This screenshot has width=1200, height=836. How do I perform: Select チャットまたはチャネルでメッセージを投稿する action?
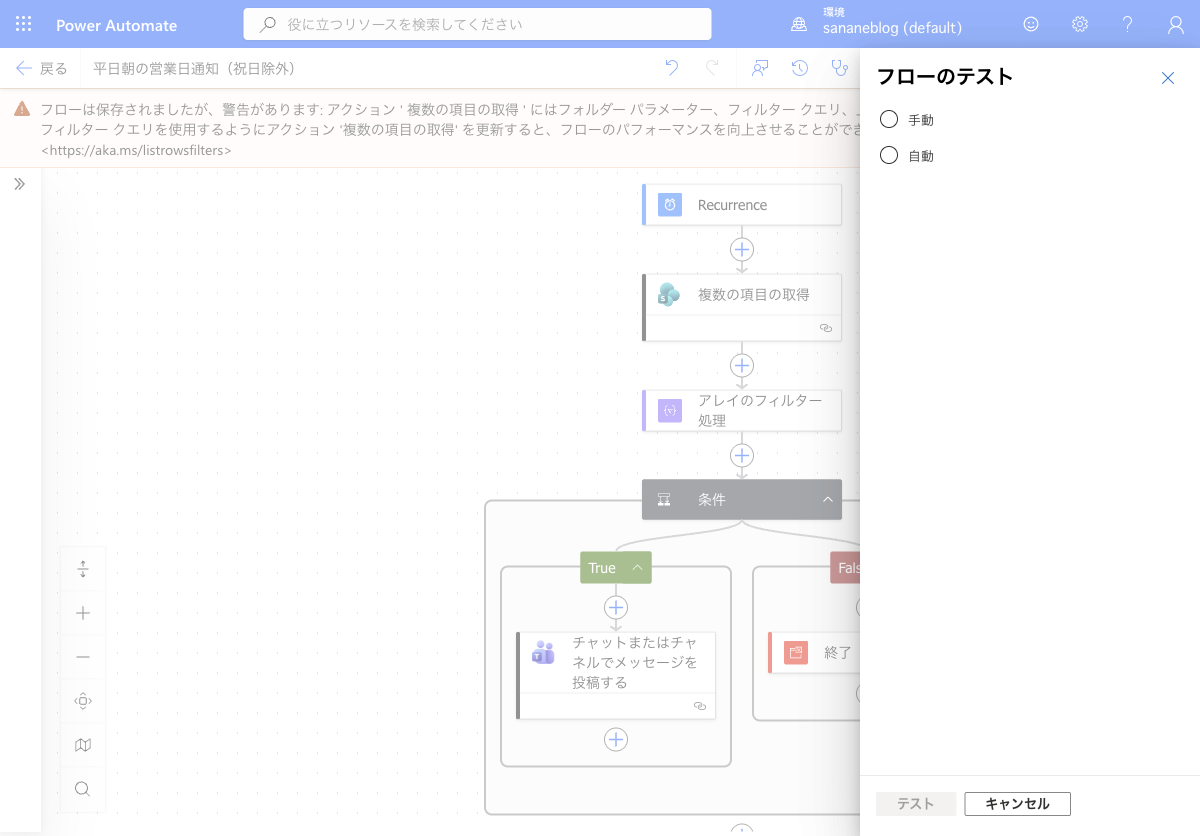pos(616,675)
